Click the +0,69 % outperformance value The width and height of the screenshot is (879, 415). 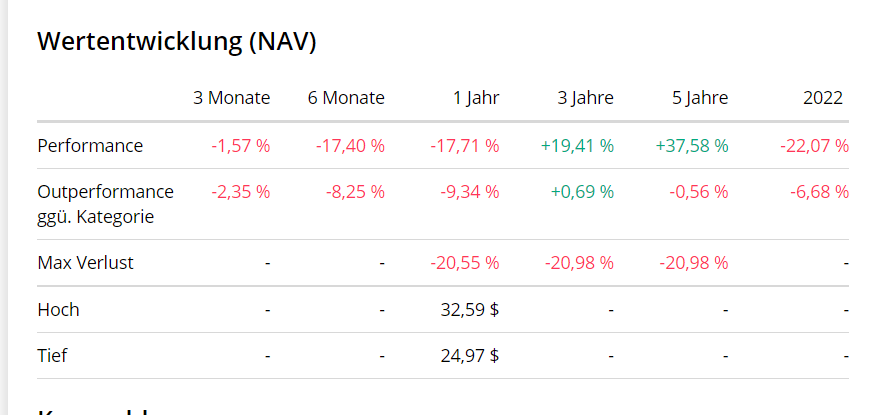[582, 192]
